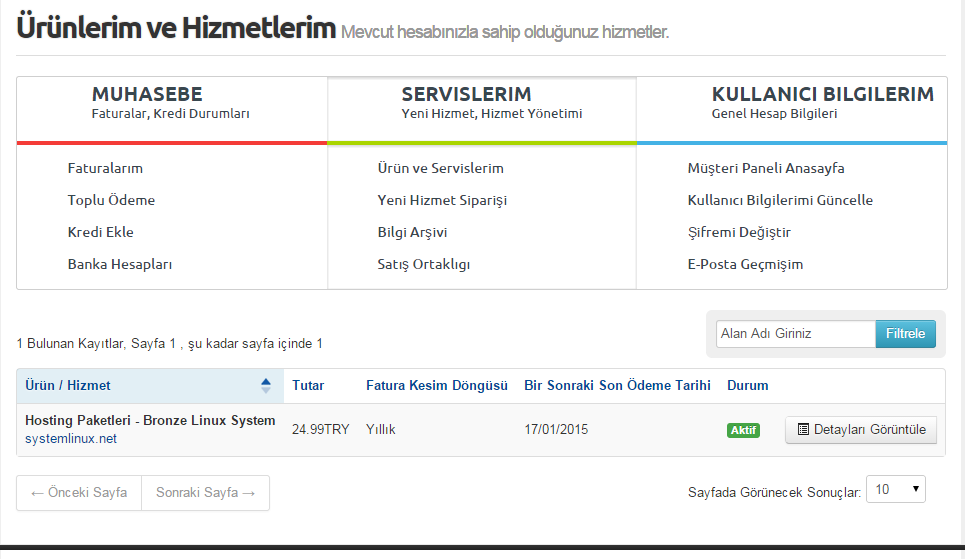
Task: Switch to the SERVISLERIM tab
Action: point(482,103)
